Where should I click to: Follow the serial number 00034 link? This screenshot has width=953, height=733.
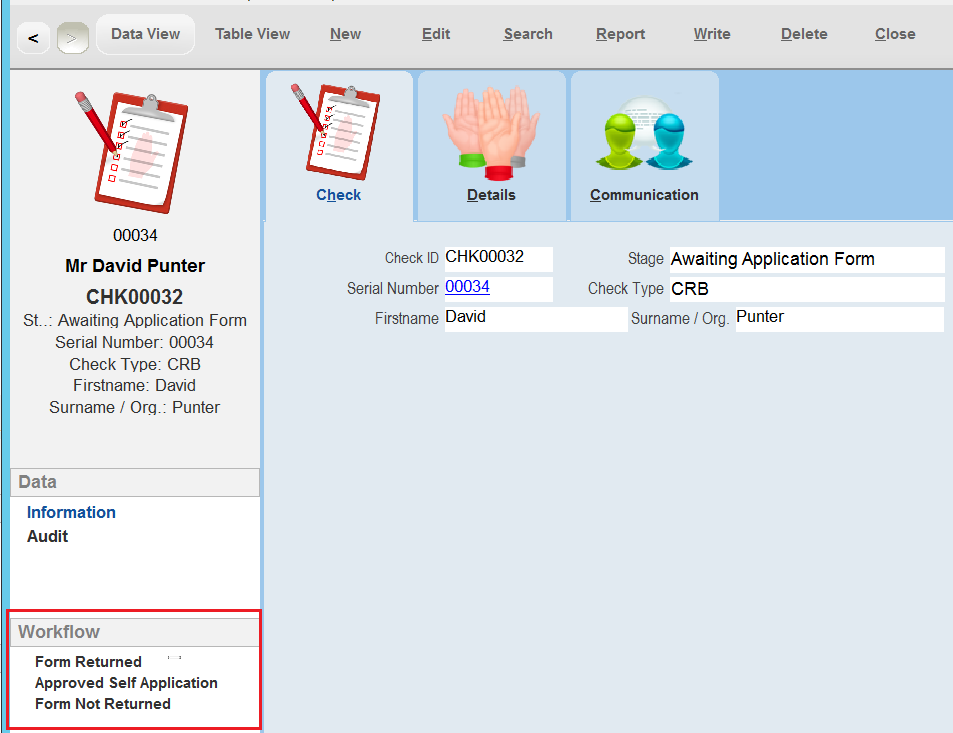tap(468, 287)
